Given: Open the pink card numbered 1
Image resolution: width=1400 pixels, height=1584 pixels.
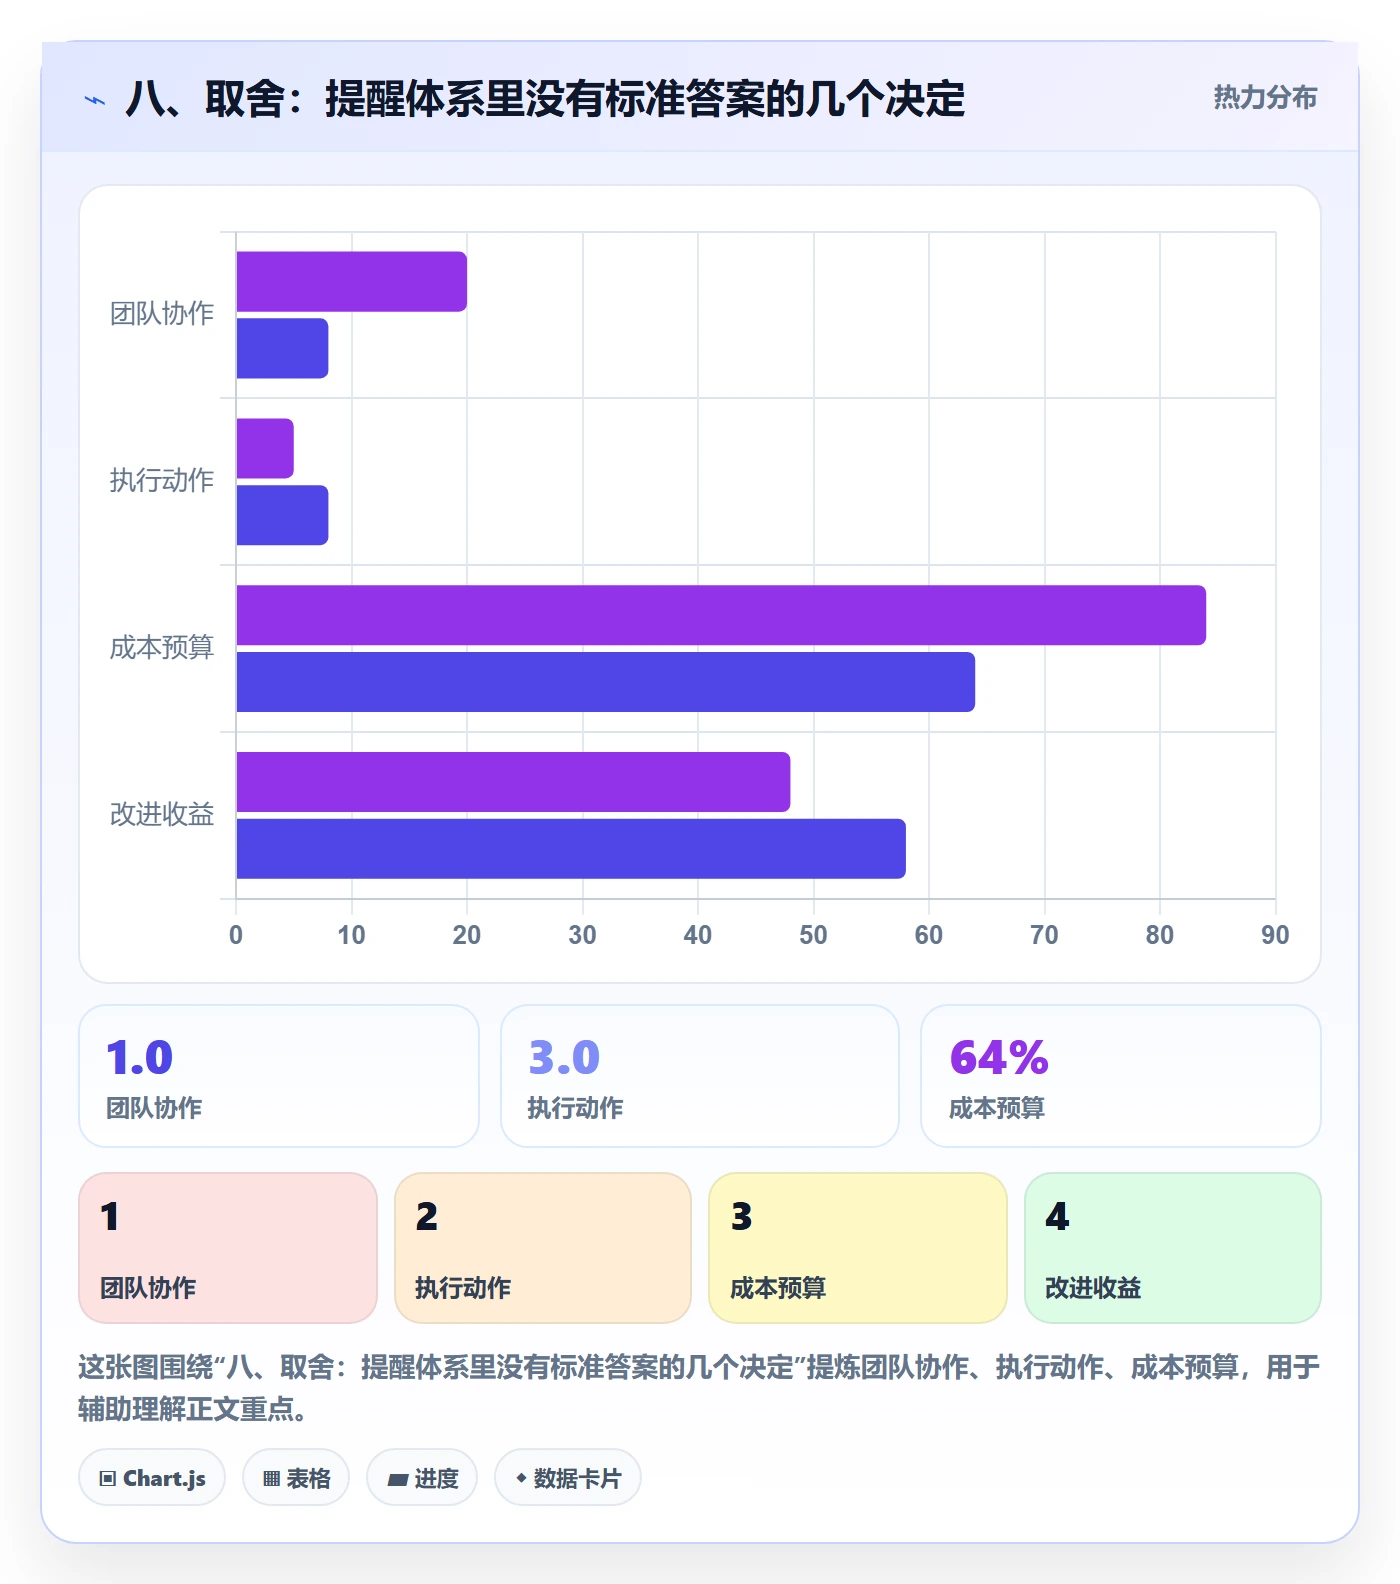Looking at the screenshot, I should pyautogui.click(x=228, y=1248).
